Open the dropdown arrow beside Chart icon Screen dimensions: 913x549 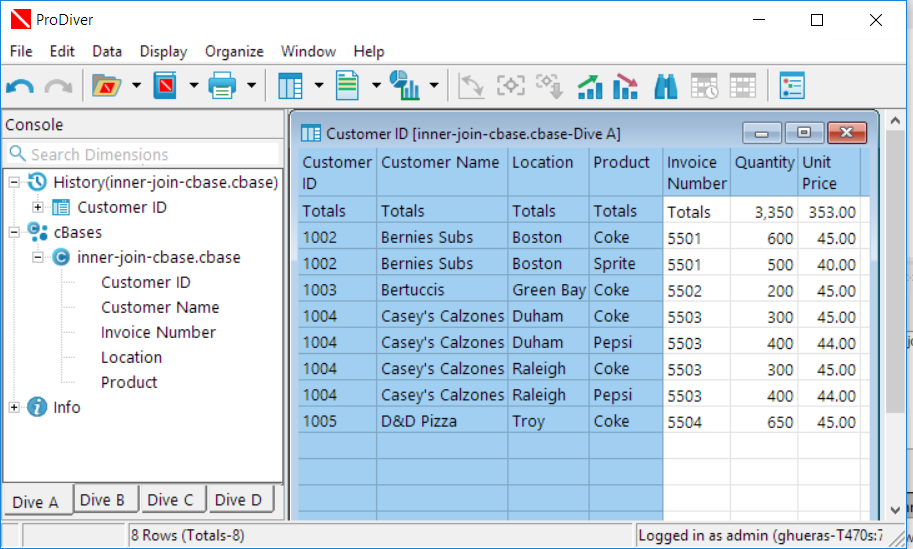434,86
